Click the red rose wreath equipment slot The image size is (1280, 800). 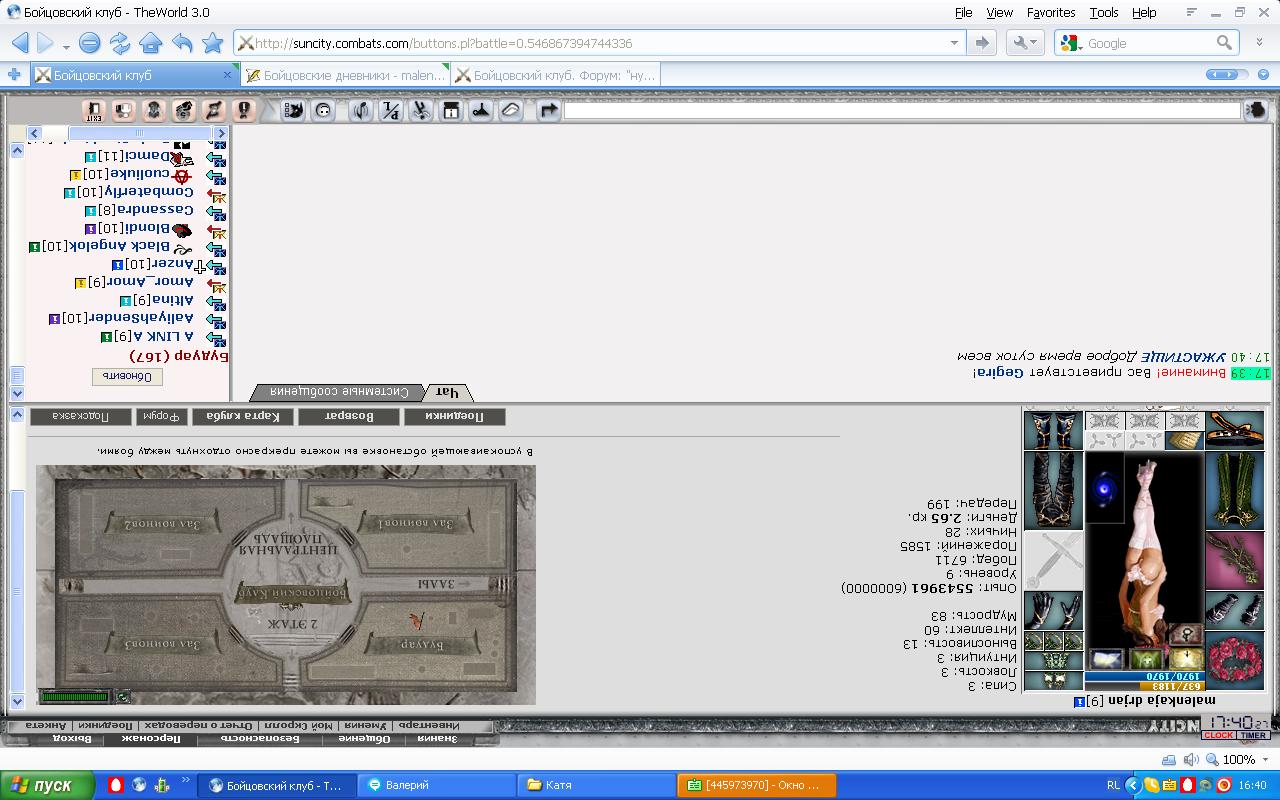1234,660
